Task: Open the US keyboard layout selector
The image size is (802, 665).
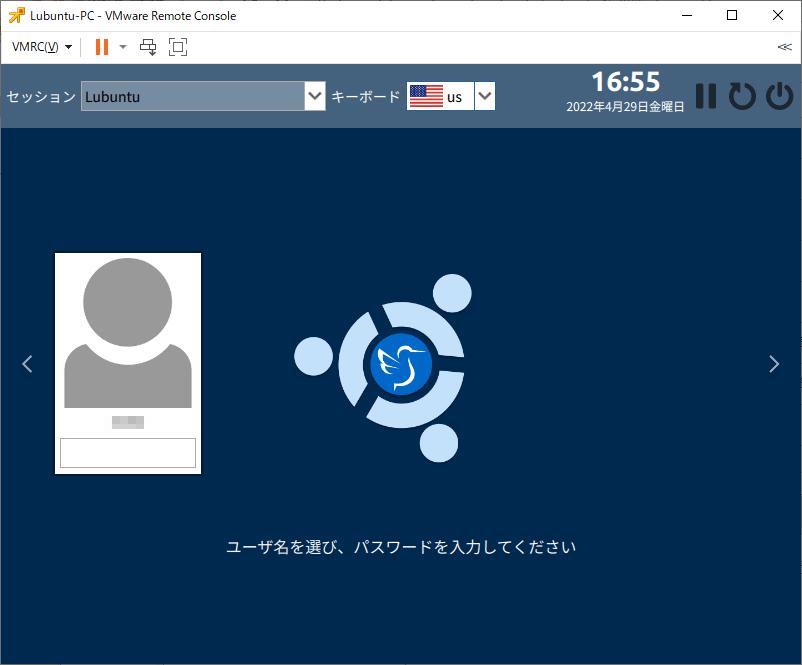Action: [451, 96]
